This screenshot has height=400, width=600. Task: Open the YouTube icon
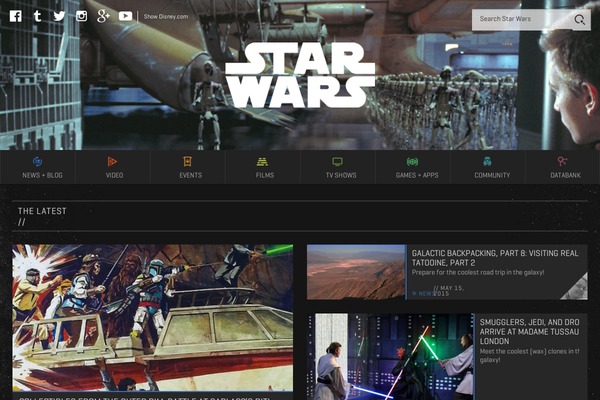[x=126, y=16]
